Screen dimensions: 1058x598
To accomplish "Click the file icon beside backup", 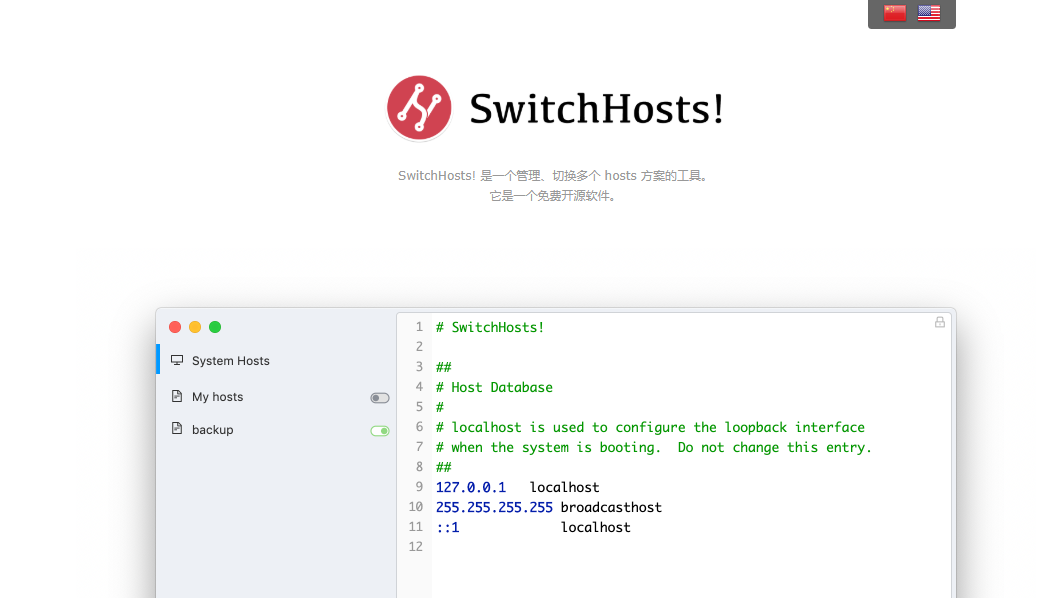I will (177, 429).
